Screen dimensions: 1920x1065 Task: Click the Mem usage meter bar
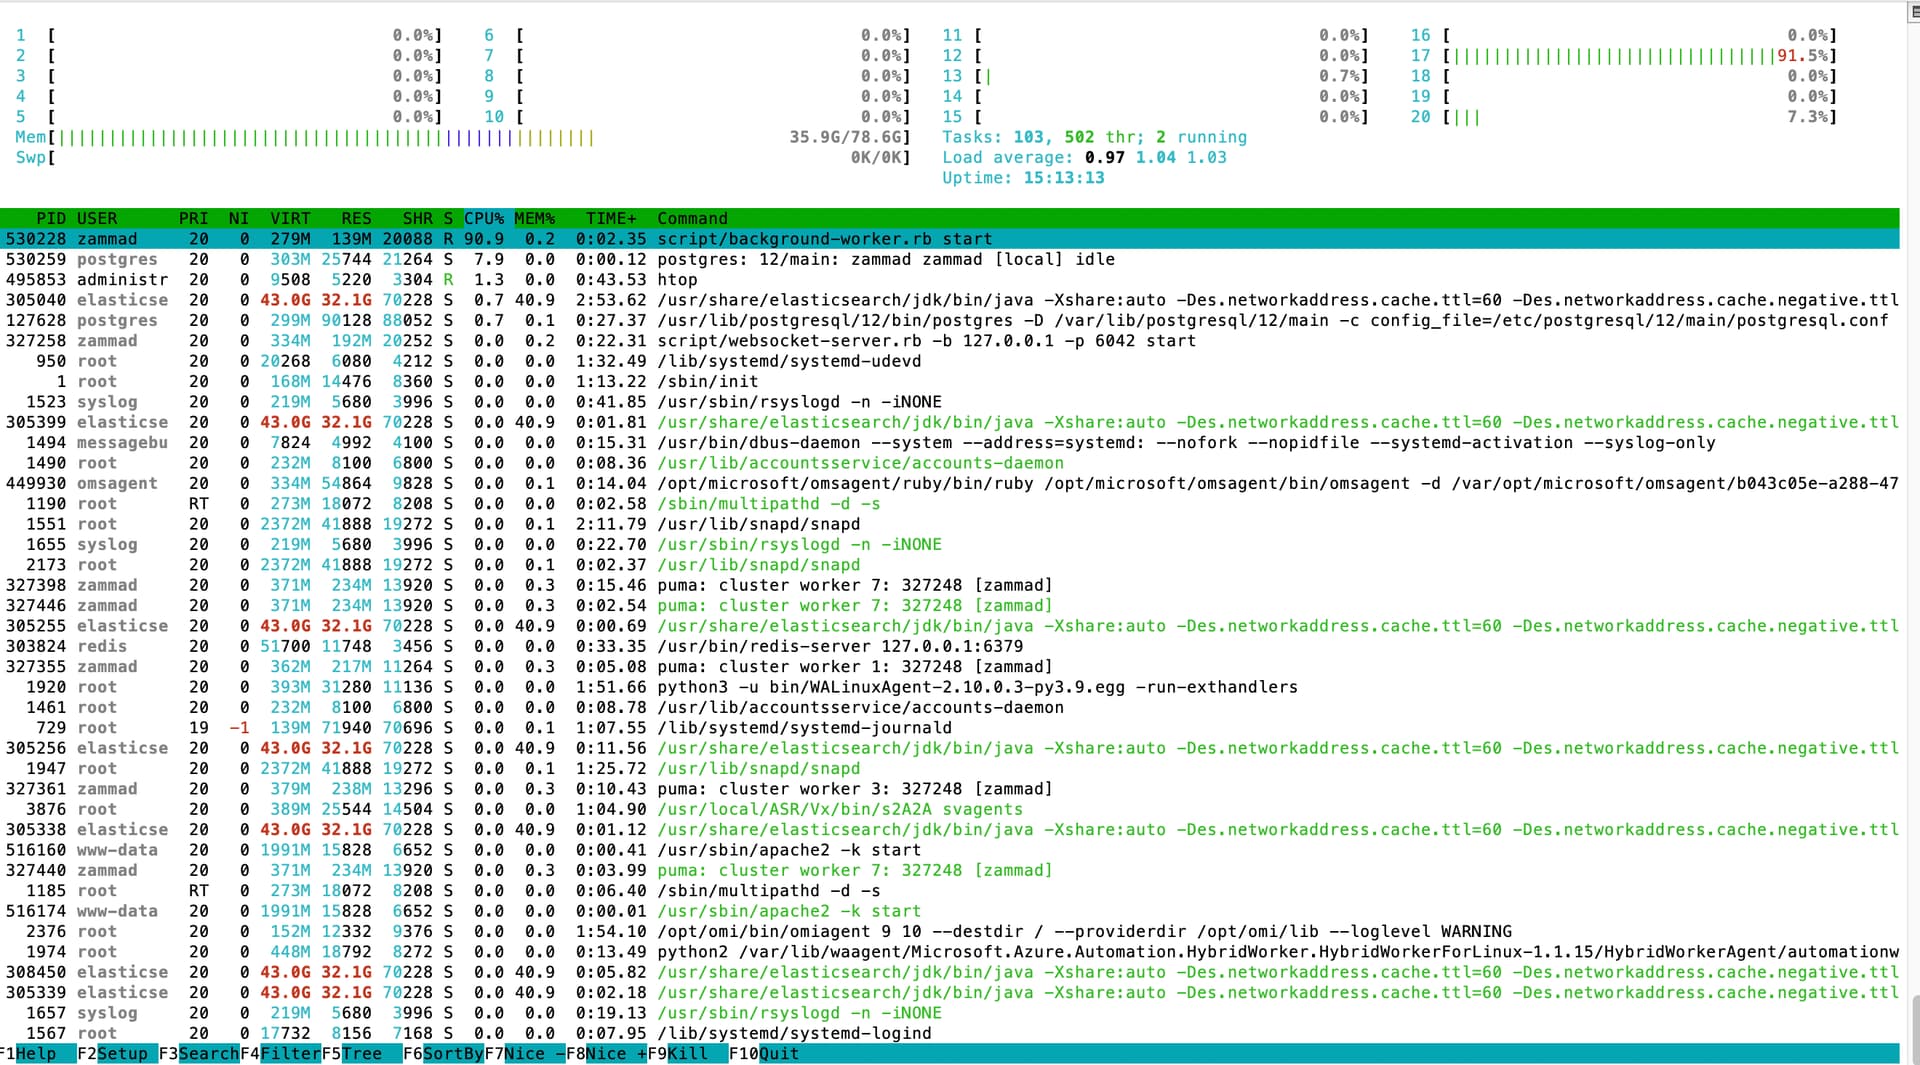(x=463, y=137)
